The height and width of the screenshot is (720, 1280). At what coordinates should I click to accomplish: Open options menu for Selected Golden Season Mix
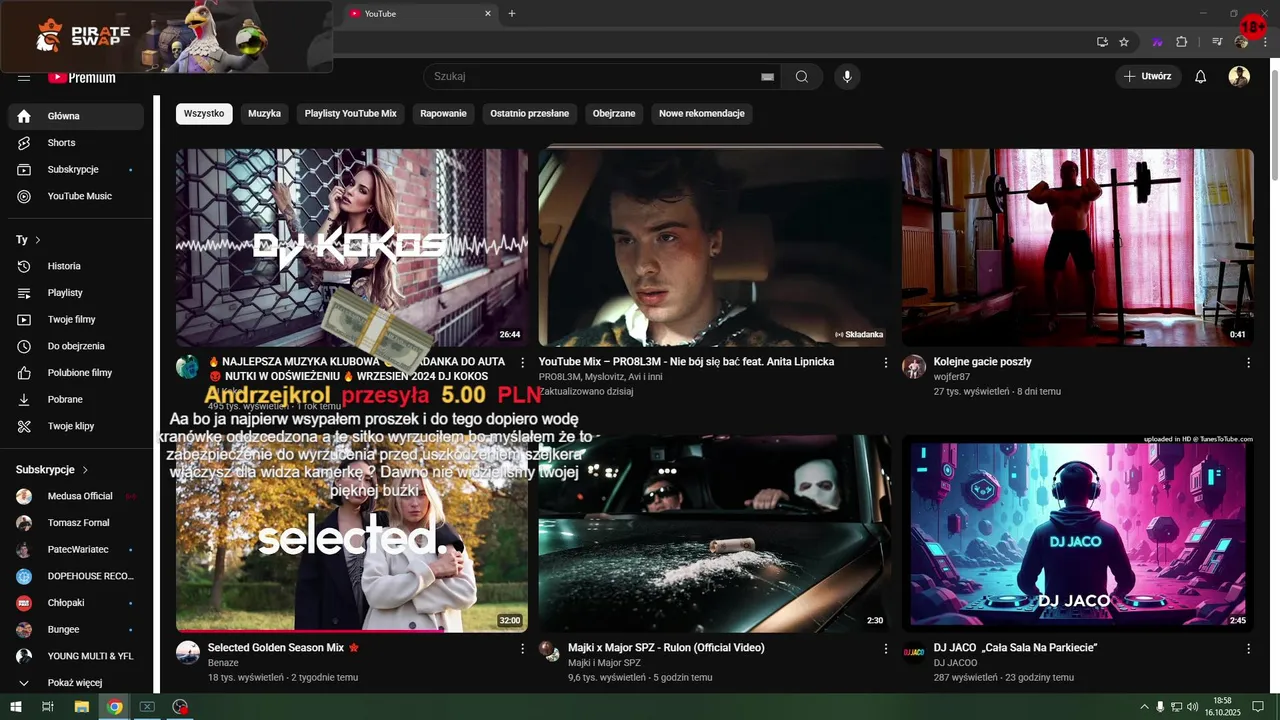[x=522, y=648]
